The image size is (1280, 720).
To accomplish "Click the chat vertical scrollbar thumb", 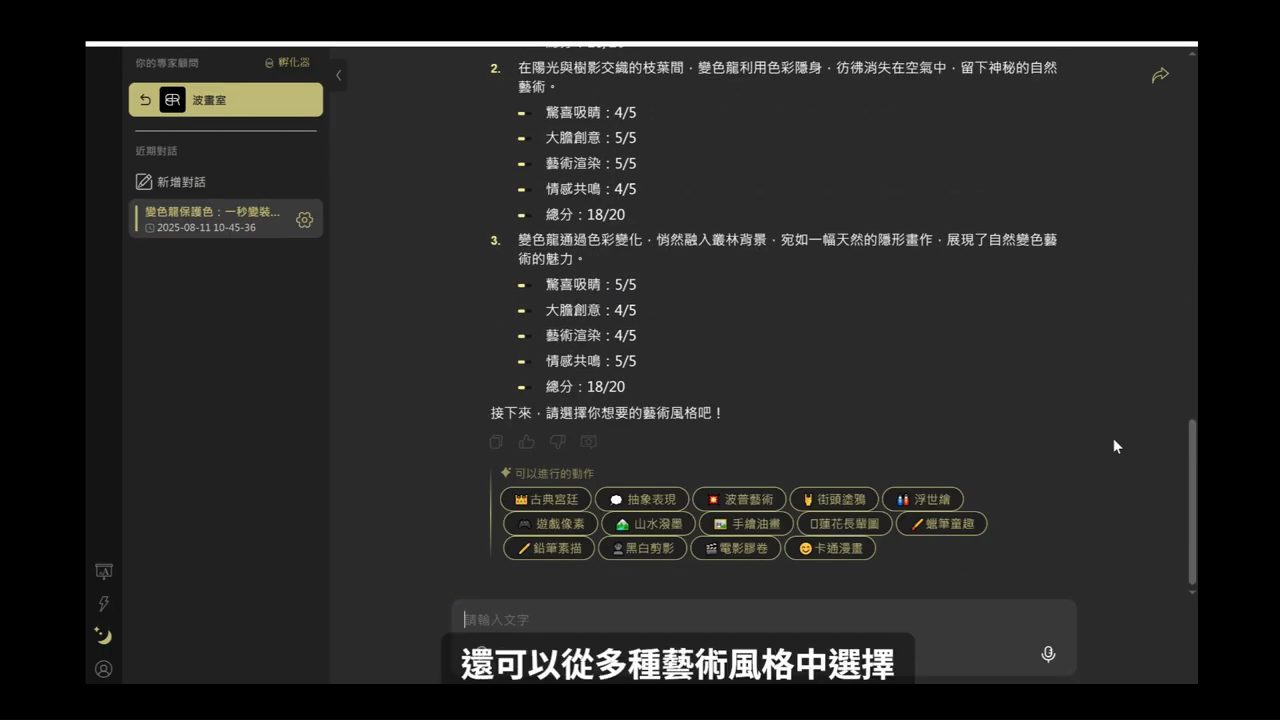I will (x=1192, y=501).
